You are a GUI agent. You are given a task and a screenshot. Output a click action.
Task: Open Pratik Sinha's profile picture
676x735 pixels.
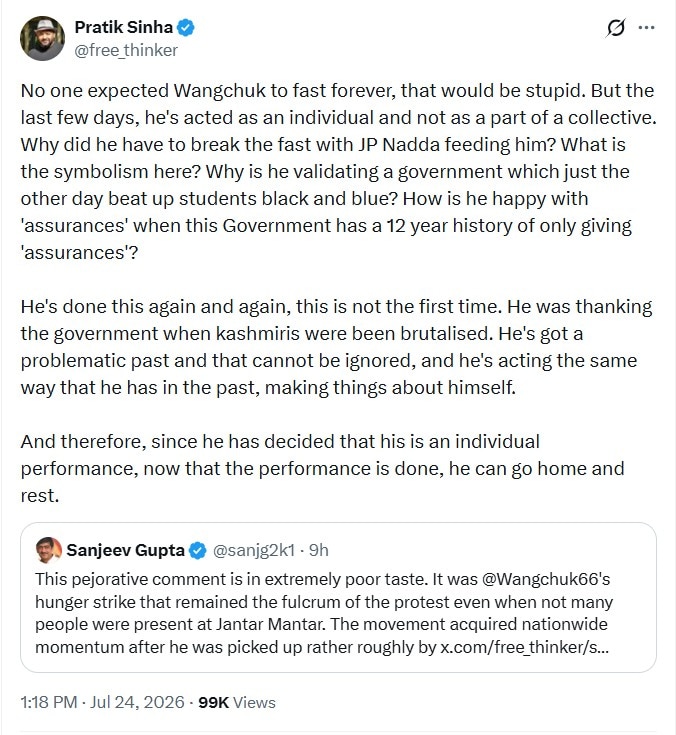coord(42,38)
